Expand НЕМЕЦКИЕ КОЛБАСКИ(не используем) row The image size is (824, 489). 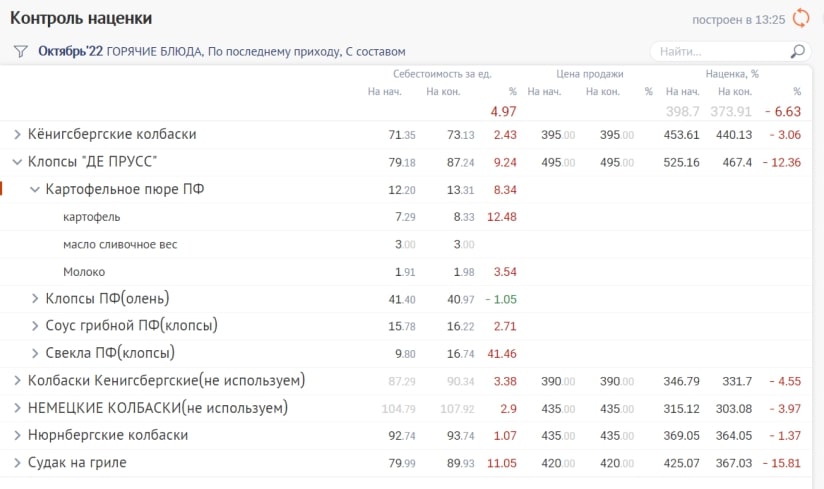(x=17, y=408)
